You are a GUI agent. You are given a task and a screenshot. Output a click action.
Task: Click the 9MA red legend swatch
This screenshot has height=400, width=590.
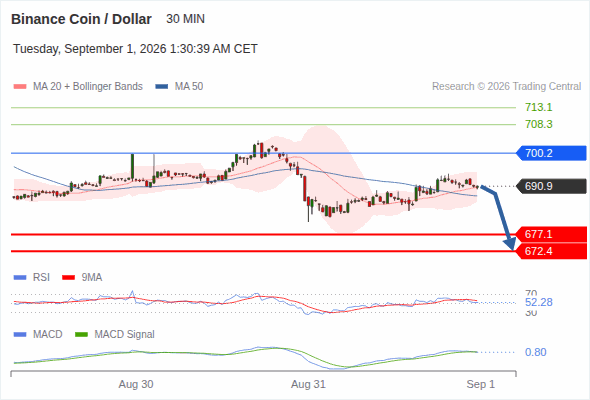[68, 278]
